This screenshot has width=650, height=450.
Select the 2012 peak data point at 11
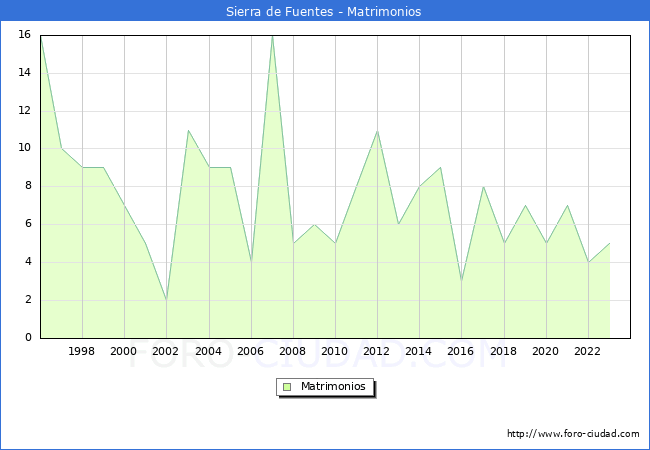pyautogui.click(x=377, y=130)
